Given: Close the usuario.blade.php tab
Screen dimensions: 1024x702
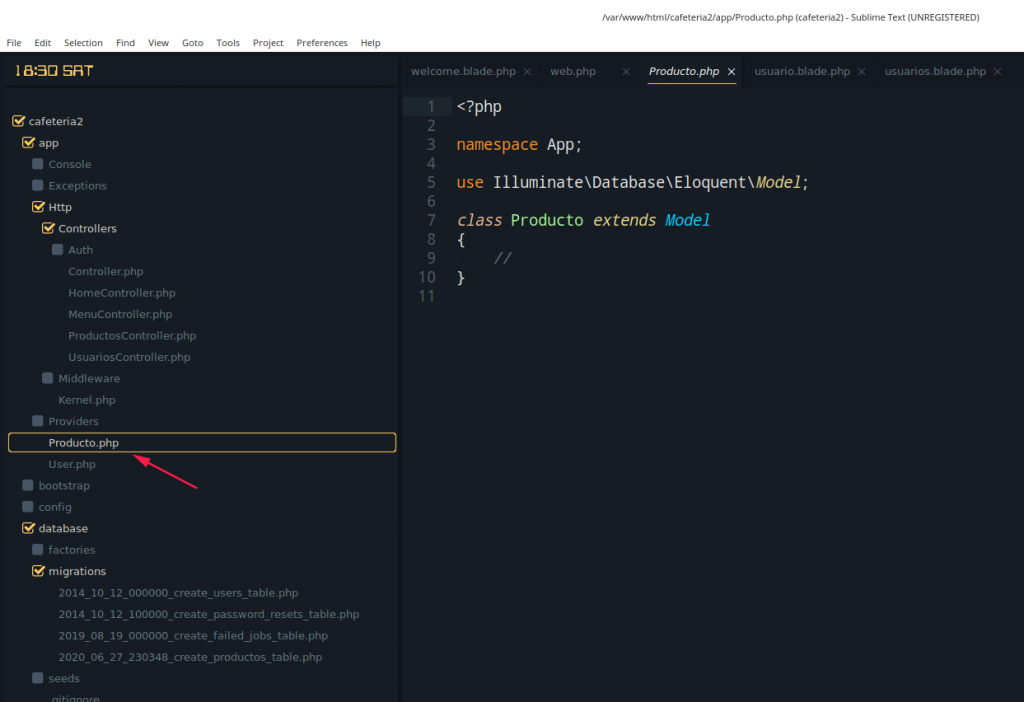Looking at the screenshot, I should coord(862,72).
